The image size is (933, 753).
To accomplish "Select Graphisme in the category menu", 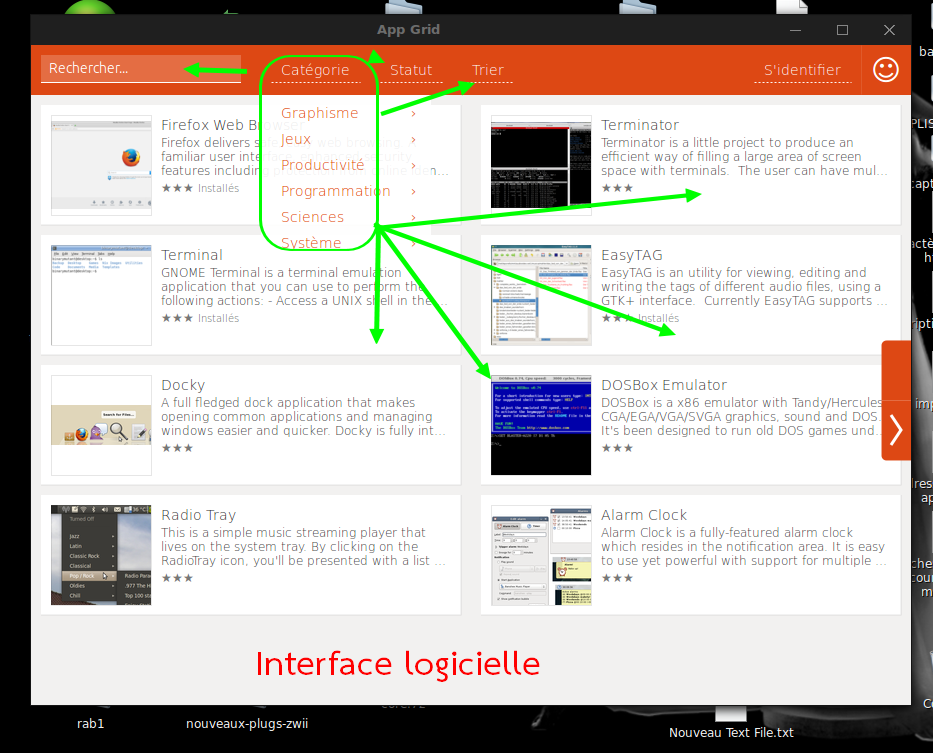I will 319,113.
